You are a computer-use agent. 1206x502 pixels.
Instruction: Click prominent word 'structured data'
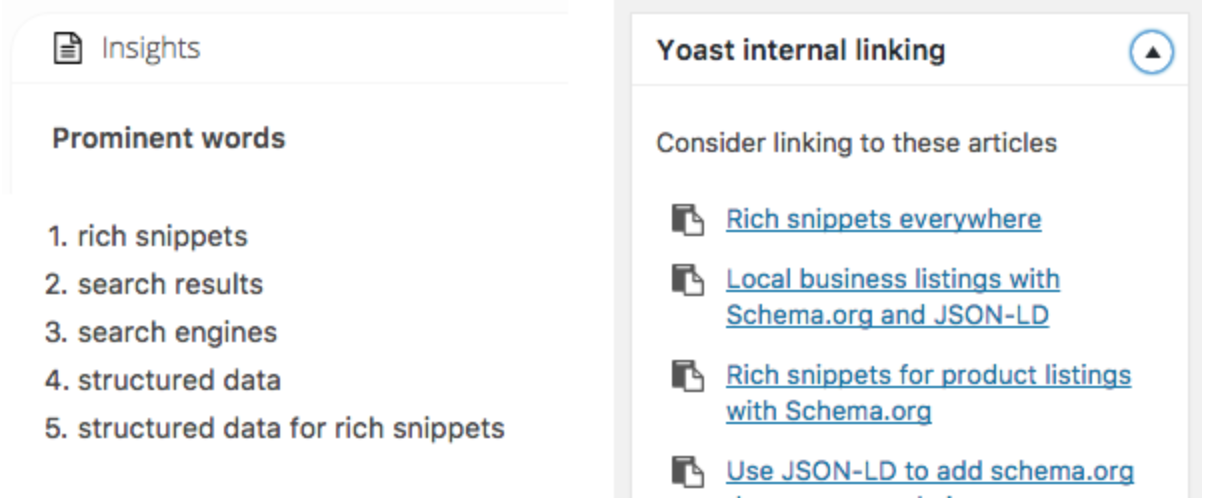(x=179, y=380)
